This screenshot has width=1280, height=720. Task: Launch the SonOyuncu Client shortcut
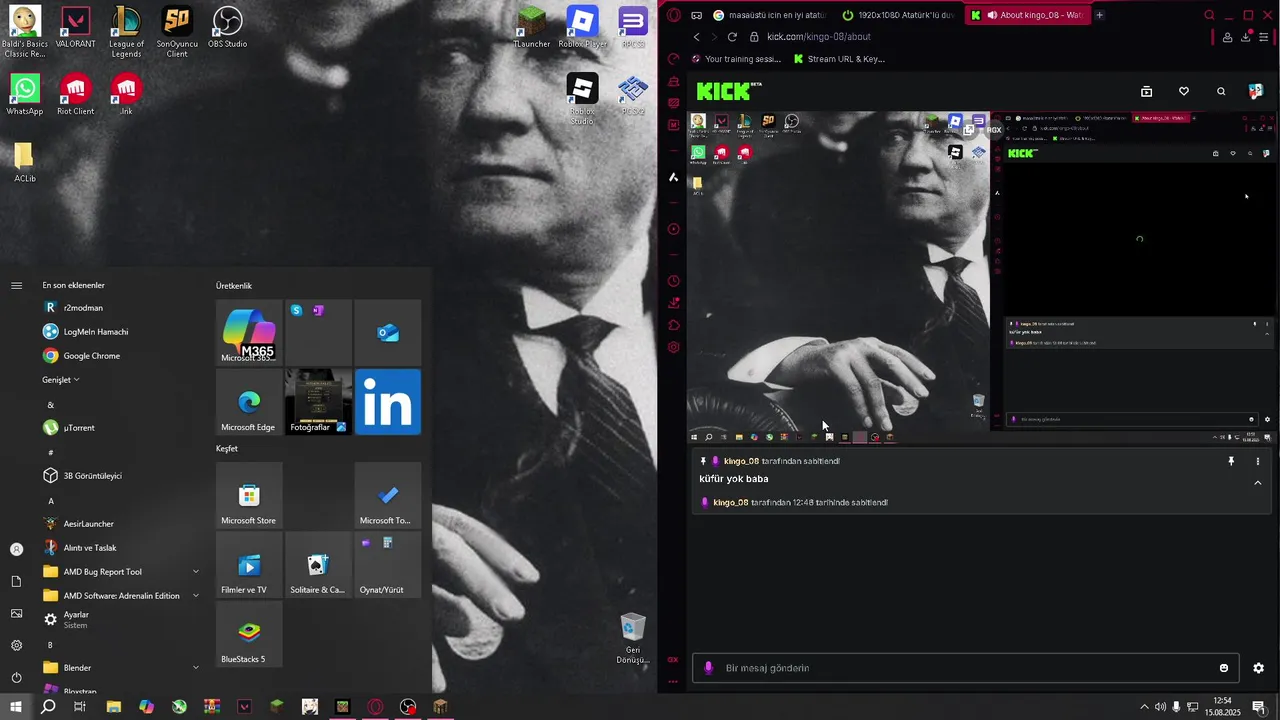click(x=176, y=32)
